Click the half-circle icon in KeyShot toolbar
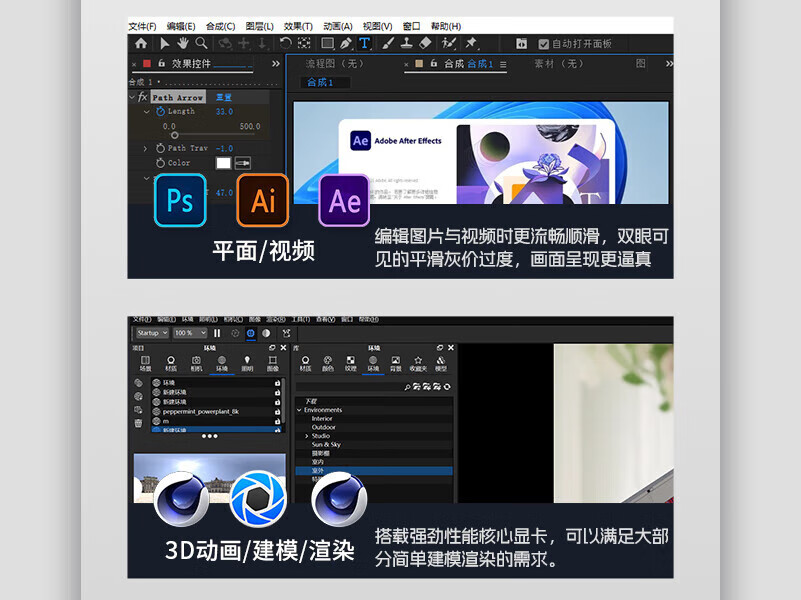 (x=266, y=333)
